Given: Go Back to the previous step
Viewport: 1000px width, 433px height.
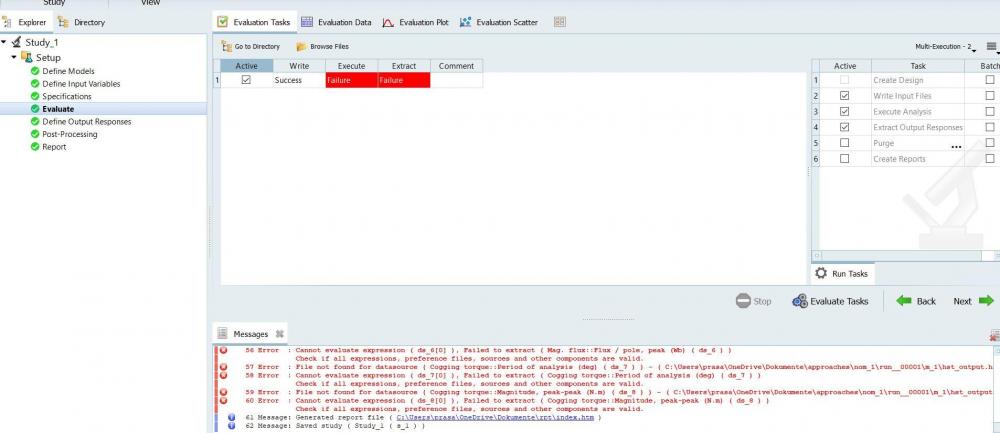Looking at the screenshot, I should click(x=916, y=301).
